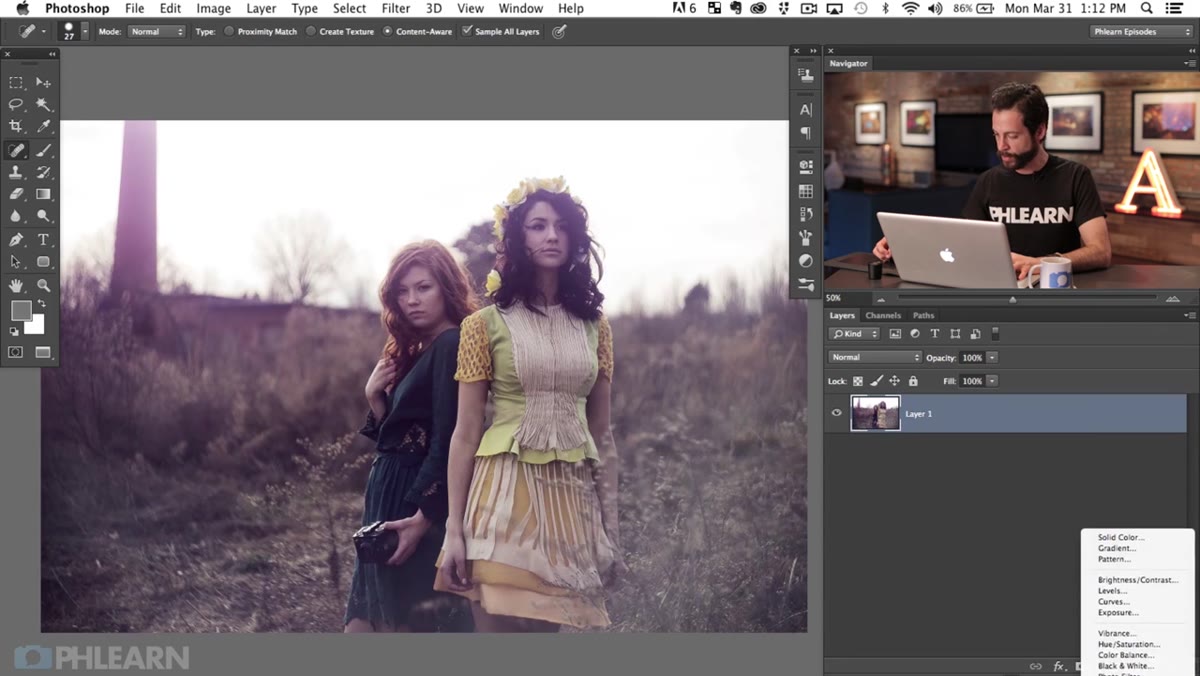
Task: Open the Layers panel flyout menu
Action: click(x=1188, y=315)
